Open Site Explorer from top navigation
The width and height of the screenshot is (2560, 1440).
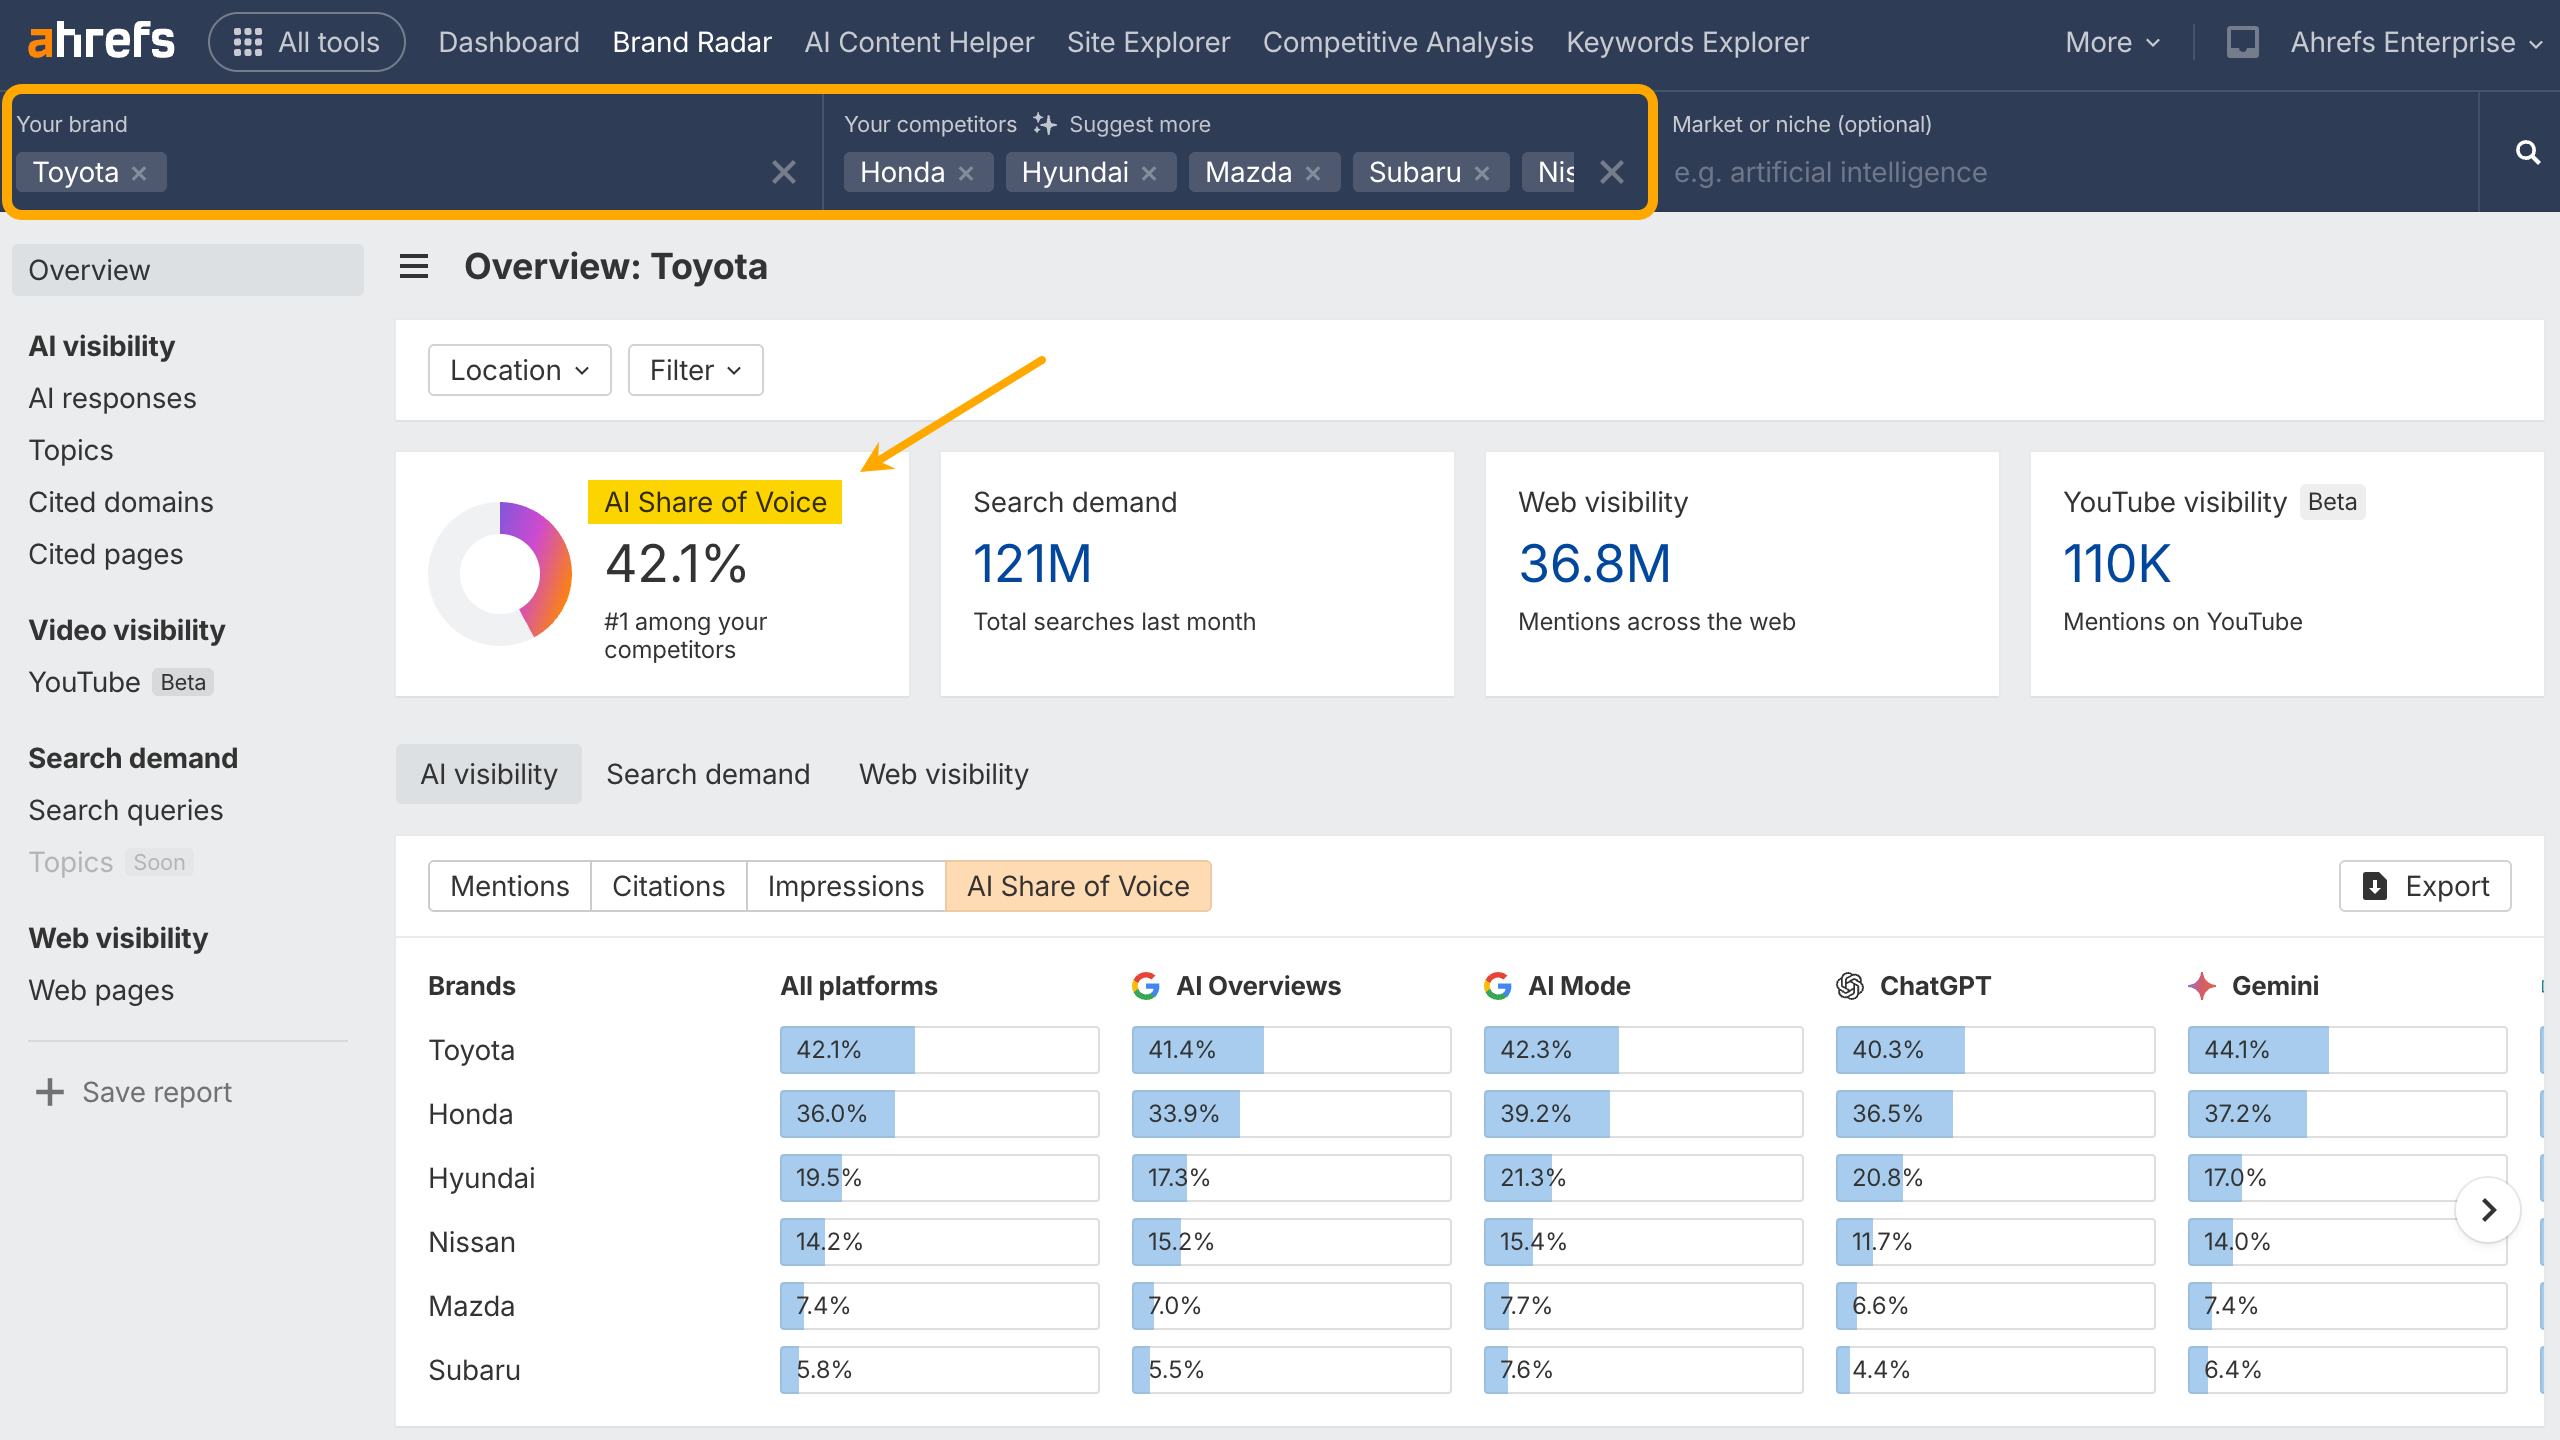[1148, 42]
